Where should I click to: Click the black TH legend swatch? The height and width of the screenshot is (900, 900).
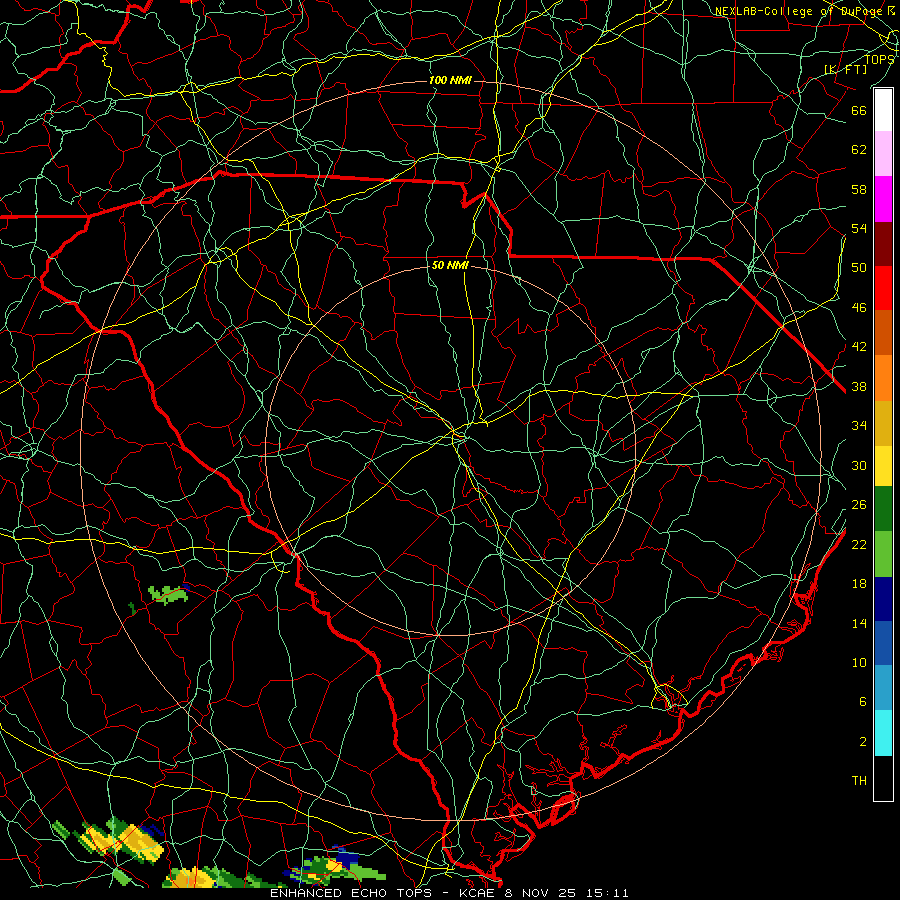click(x=883, y=778)
